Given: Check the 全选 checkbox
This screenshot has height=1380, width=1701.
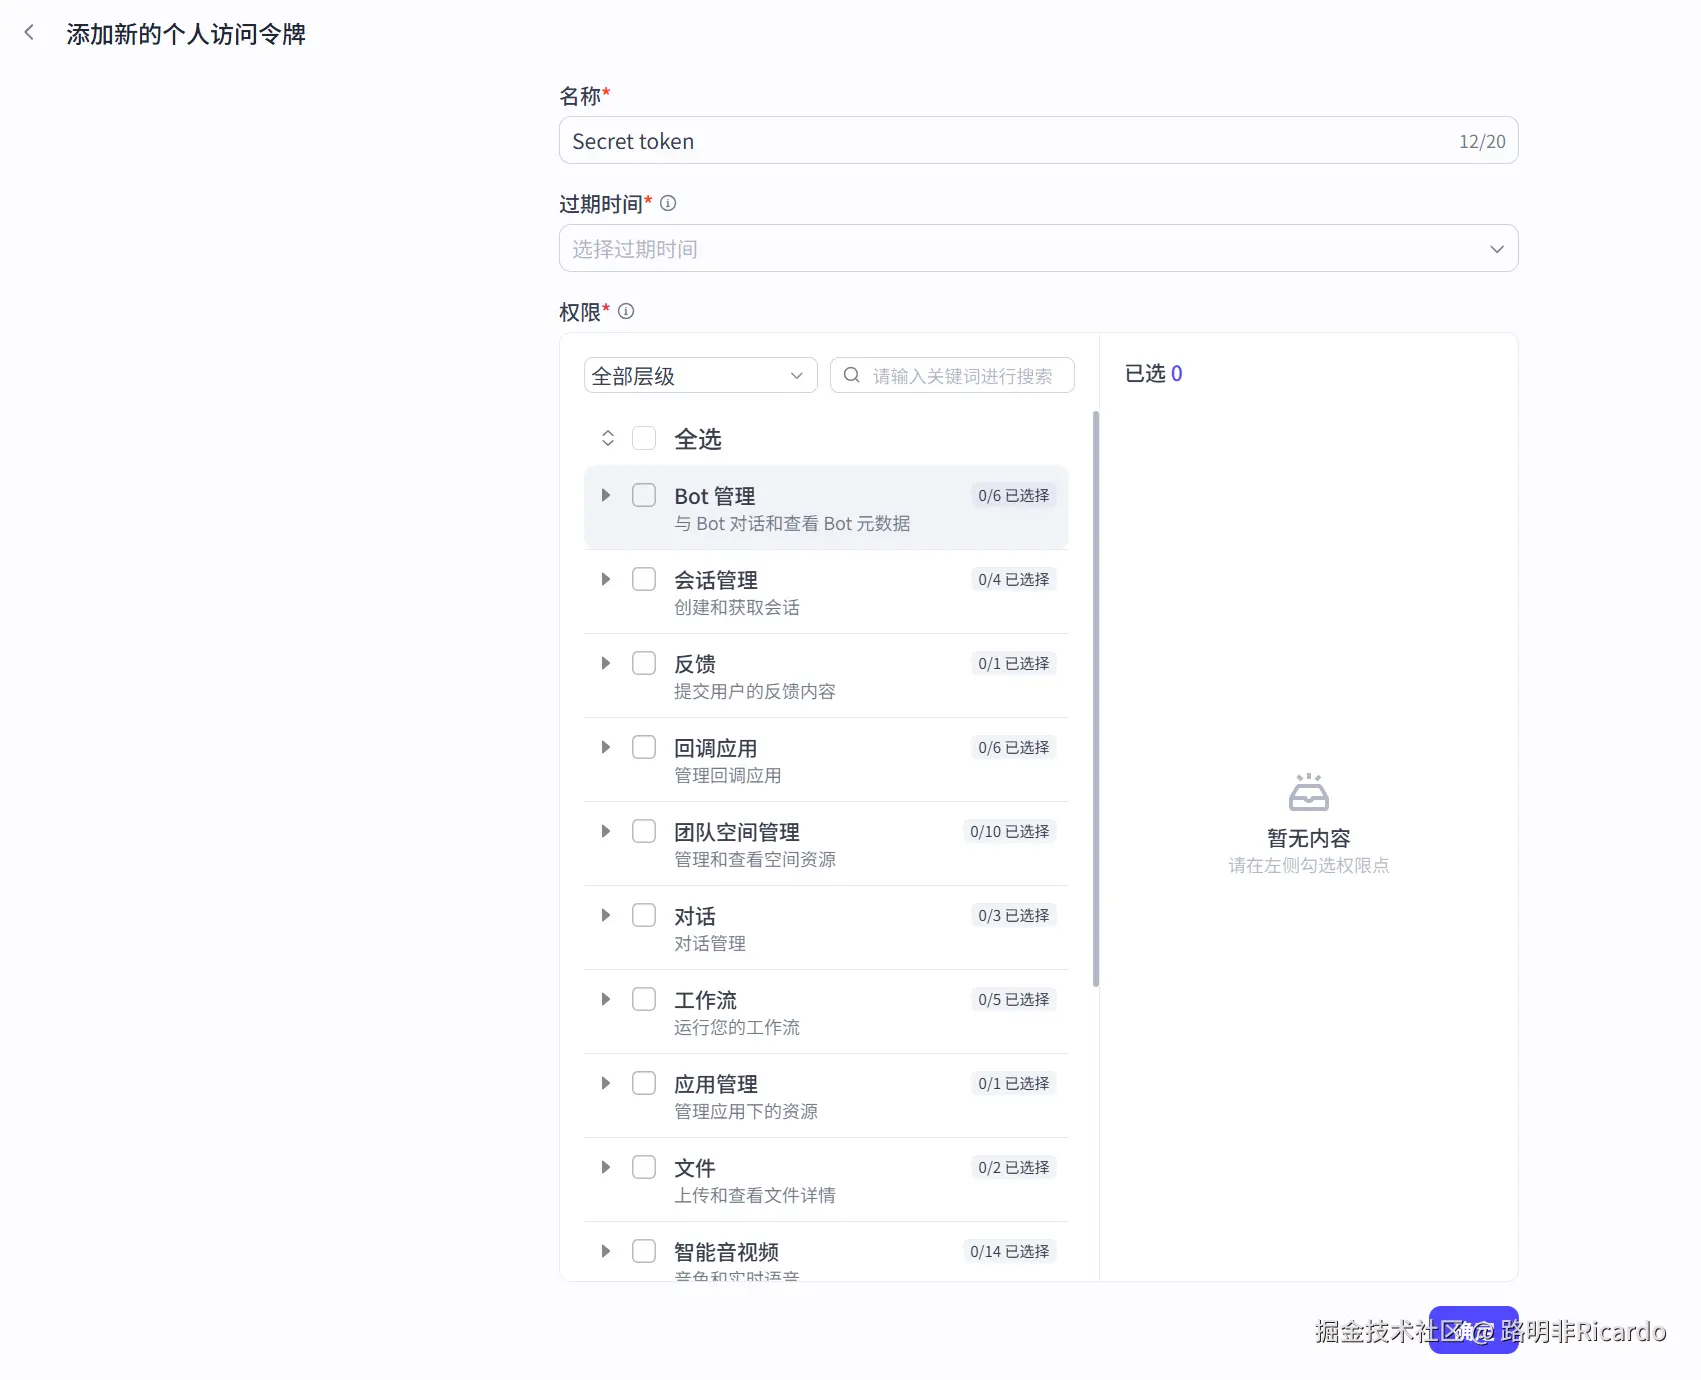Looking at the screenshot, I should 644,438.
